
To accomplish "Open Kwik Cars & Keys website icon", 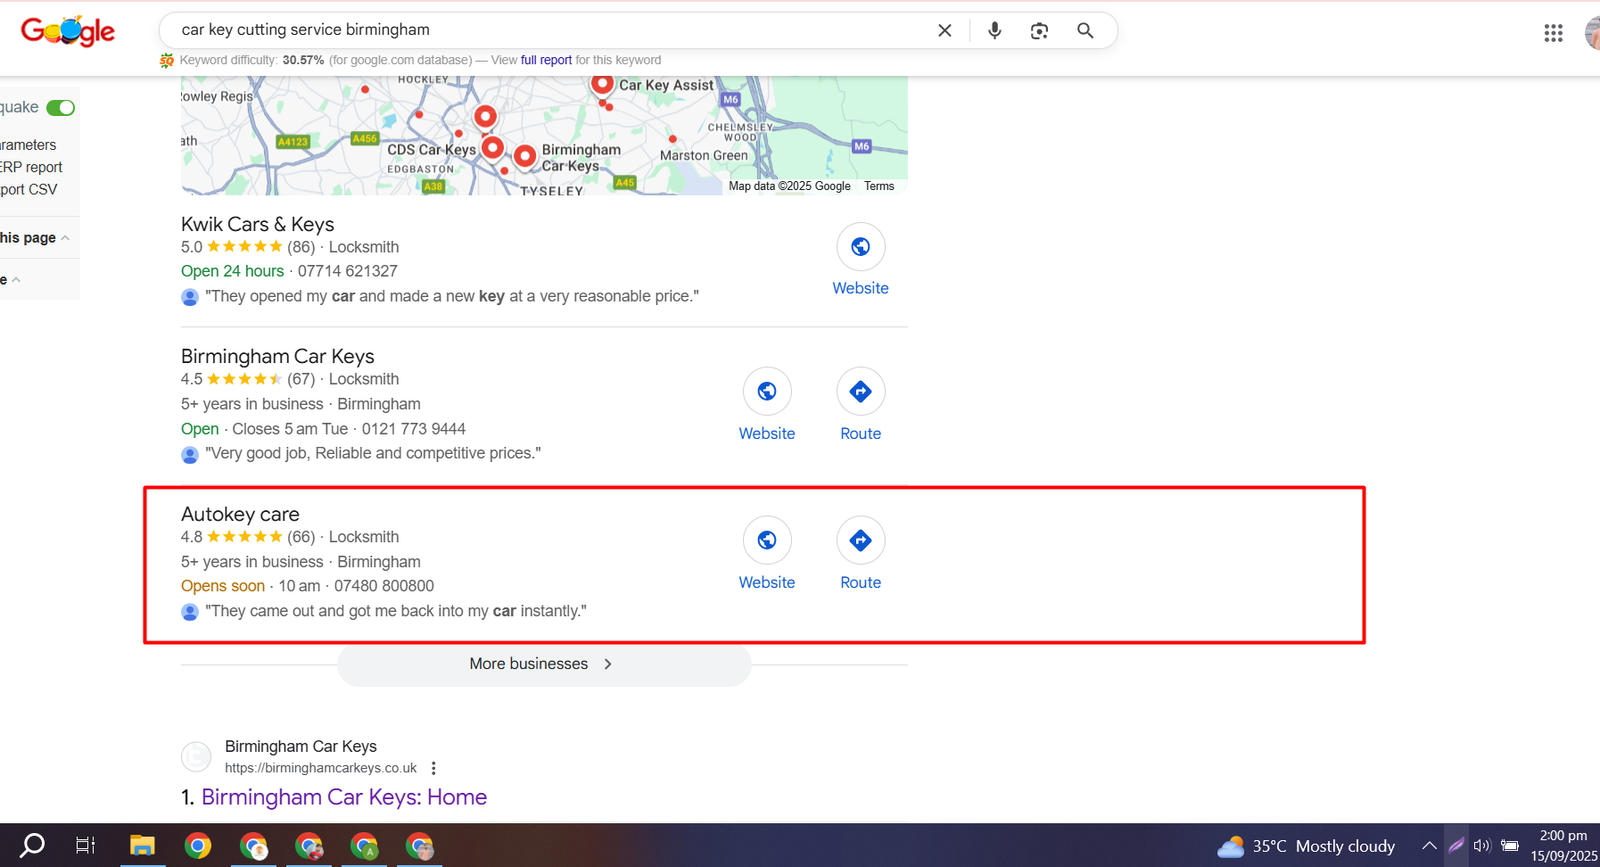I will pos(860,247).
